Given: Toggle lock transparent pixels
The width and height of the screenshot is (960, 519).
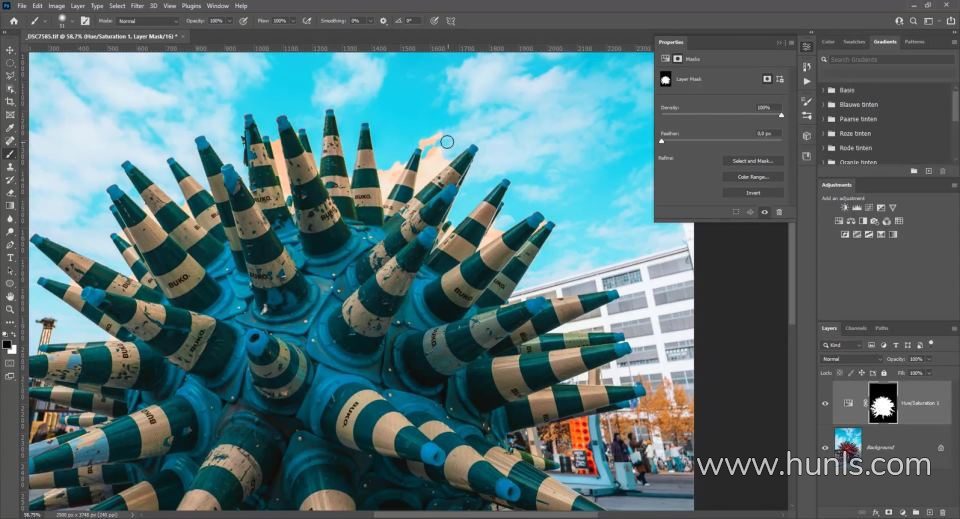Looking at the screenshot, I should 840,373.
